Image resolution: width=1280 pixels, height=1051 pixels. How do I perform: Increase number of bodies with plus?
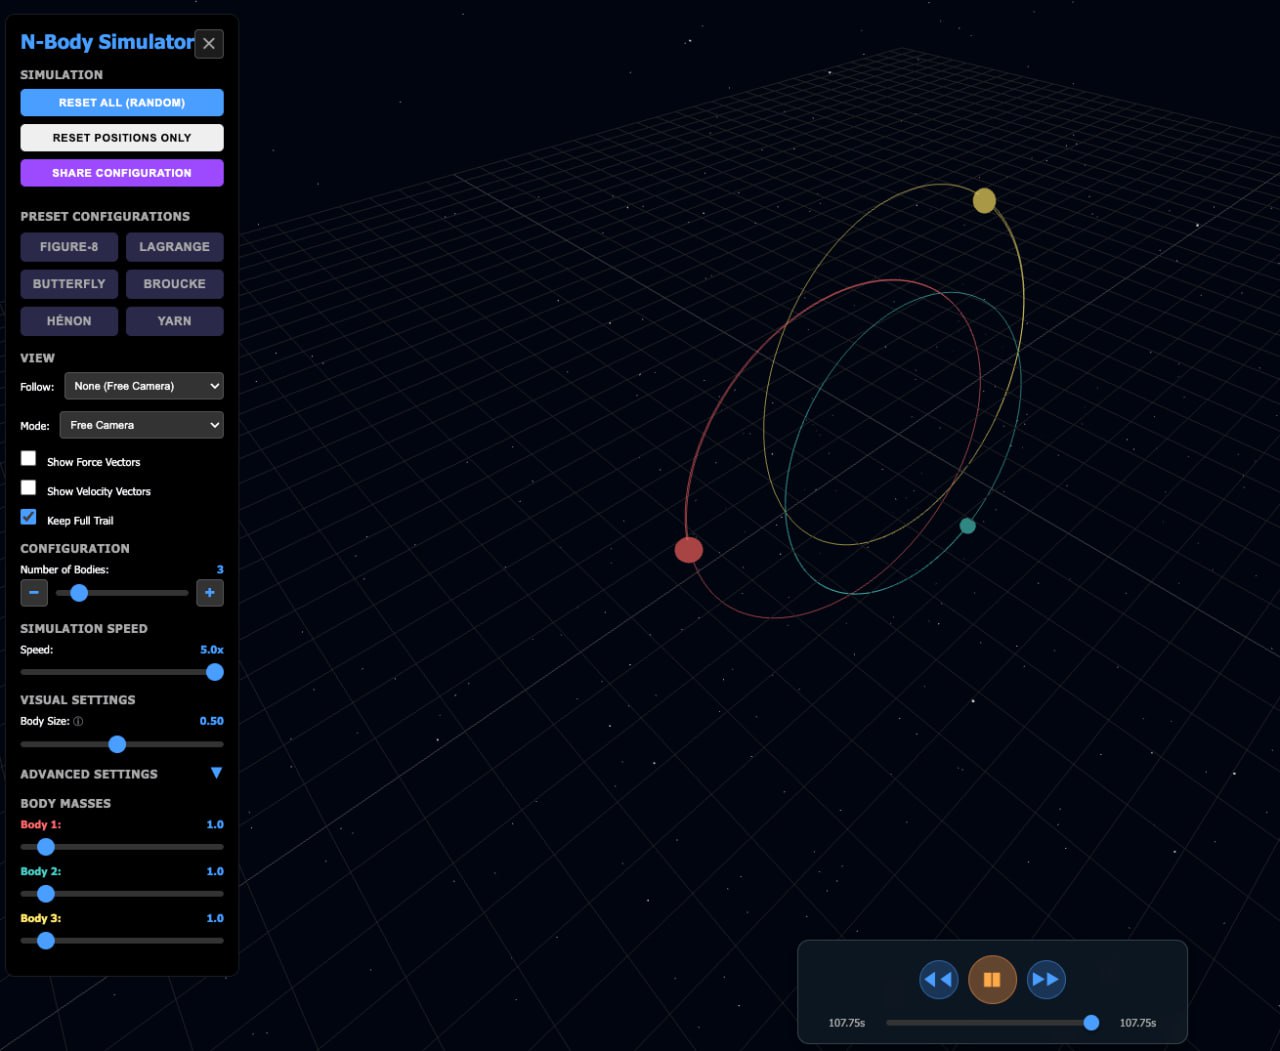coord(209,593)
